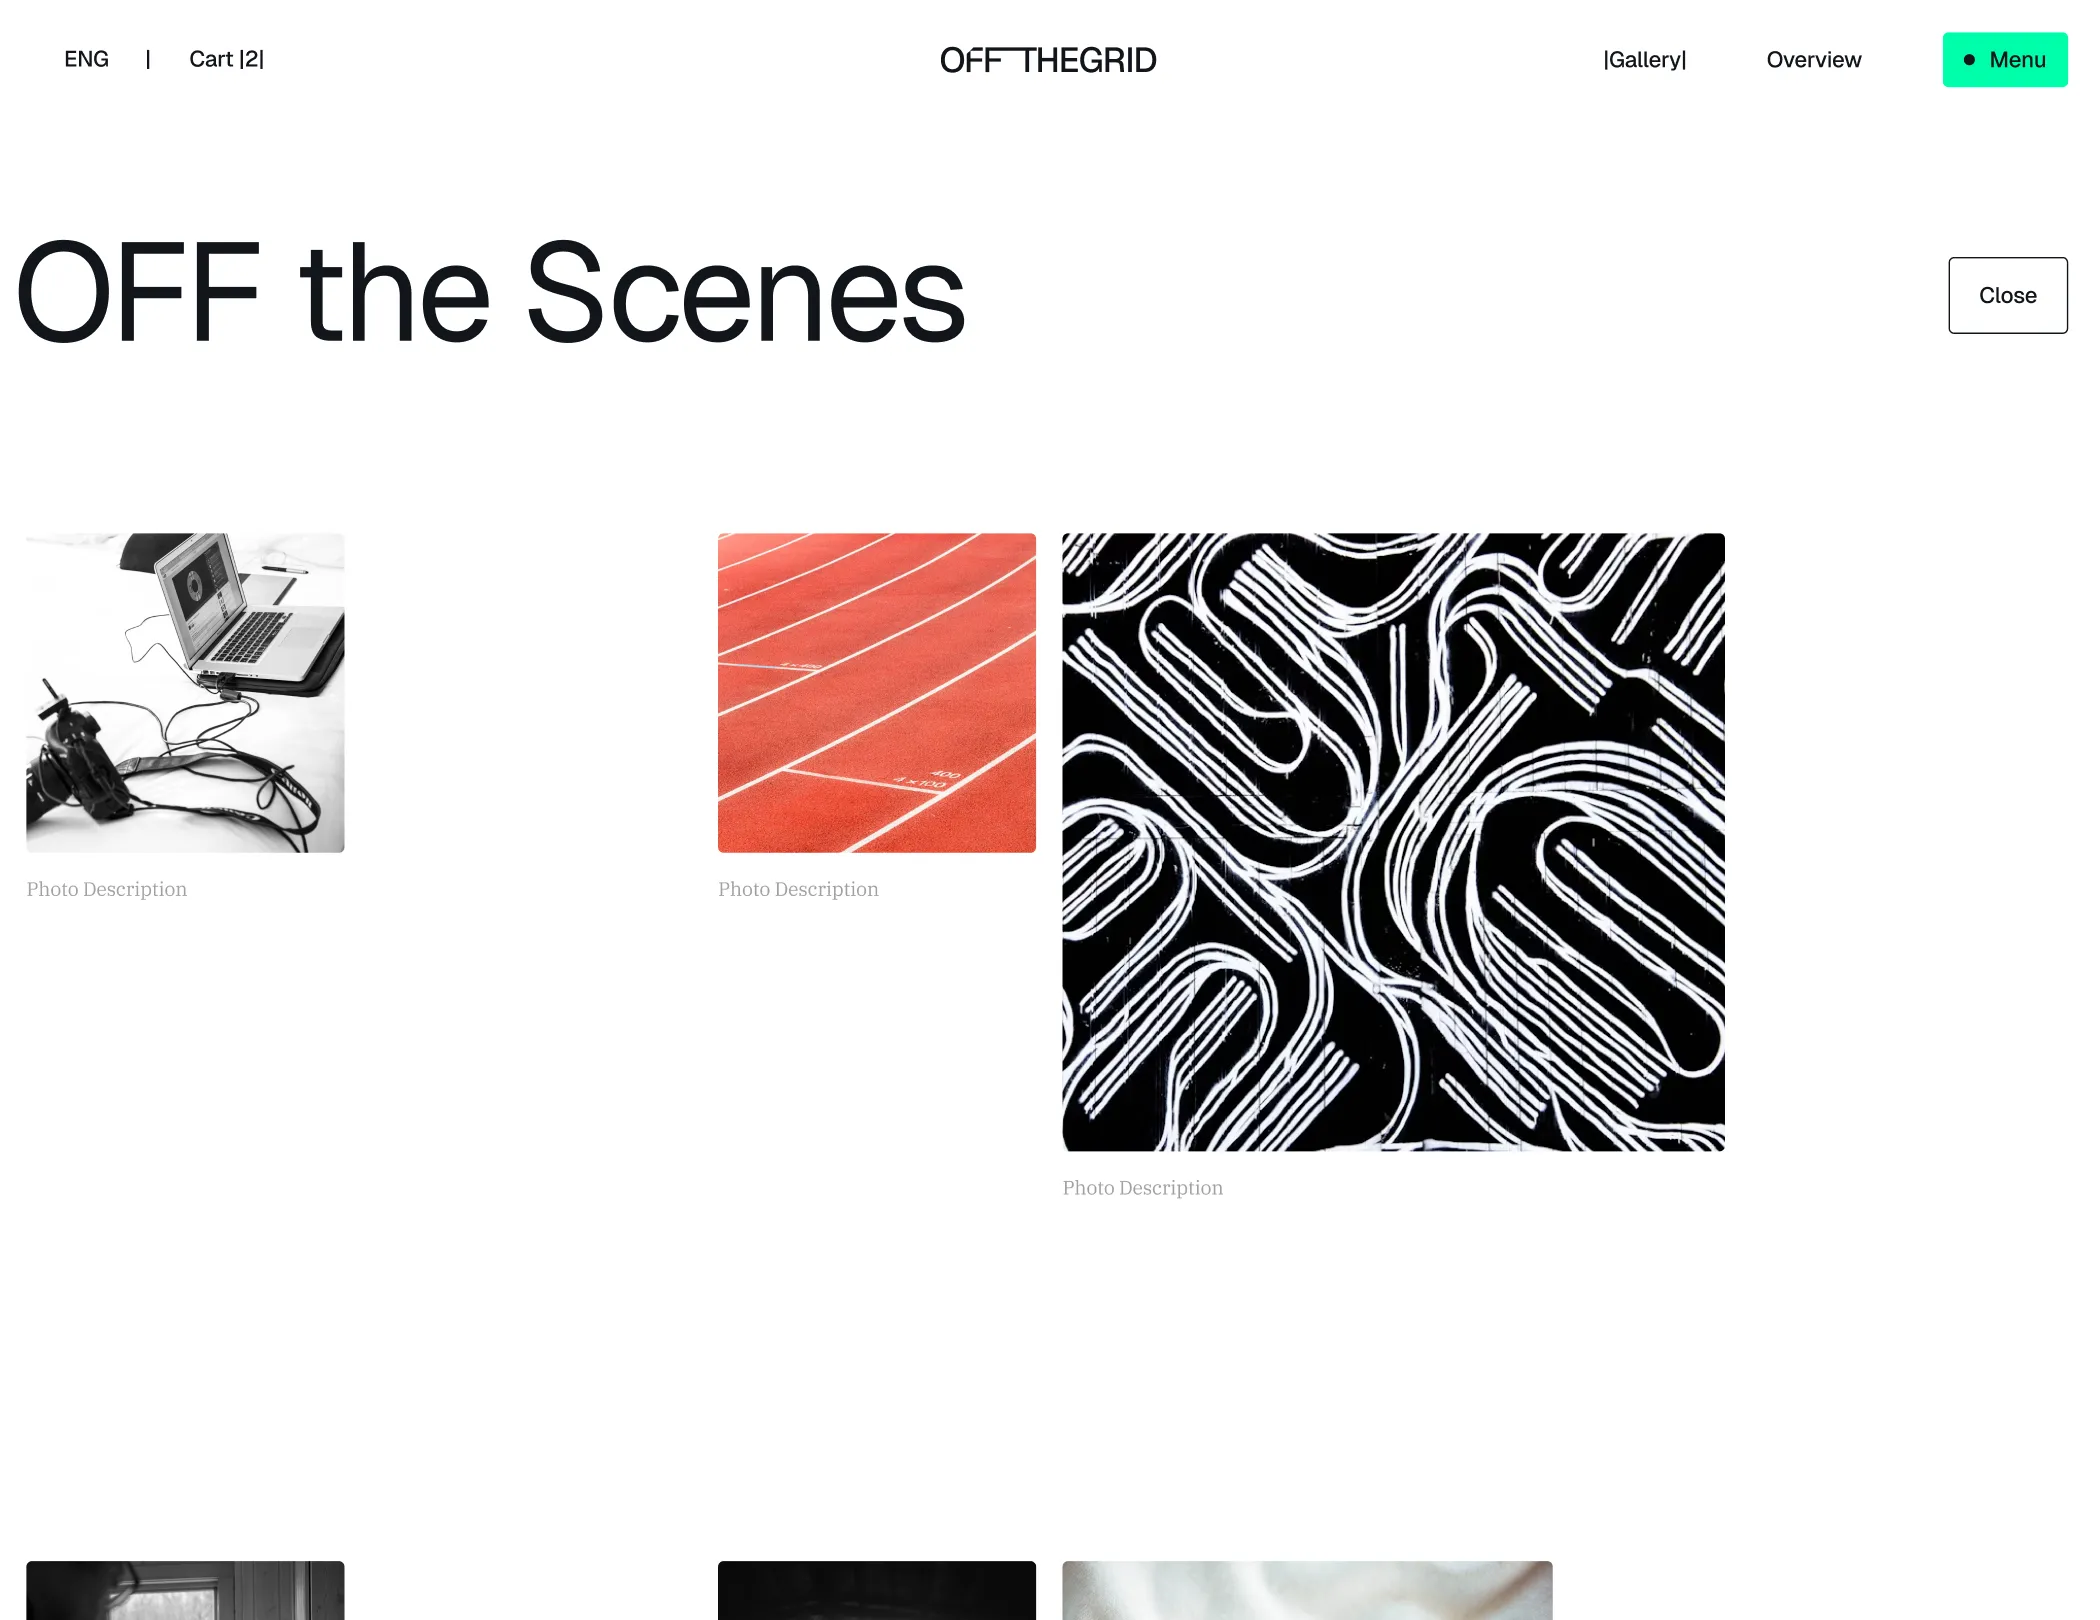Click the OFFTHEGRID logo
This screenshot has height=1620, width=2100.
point(1048,60)
